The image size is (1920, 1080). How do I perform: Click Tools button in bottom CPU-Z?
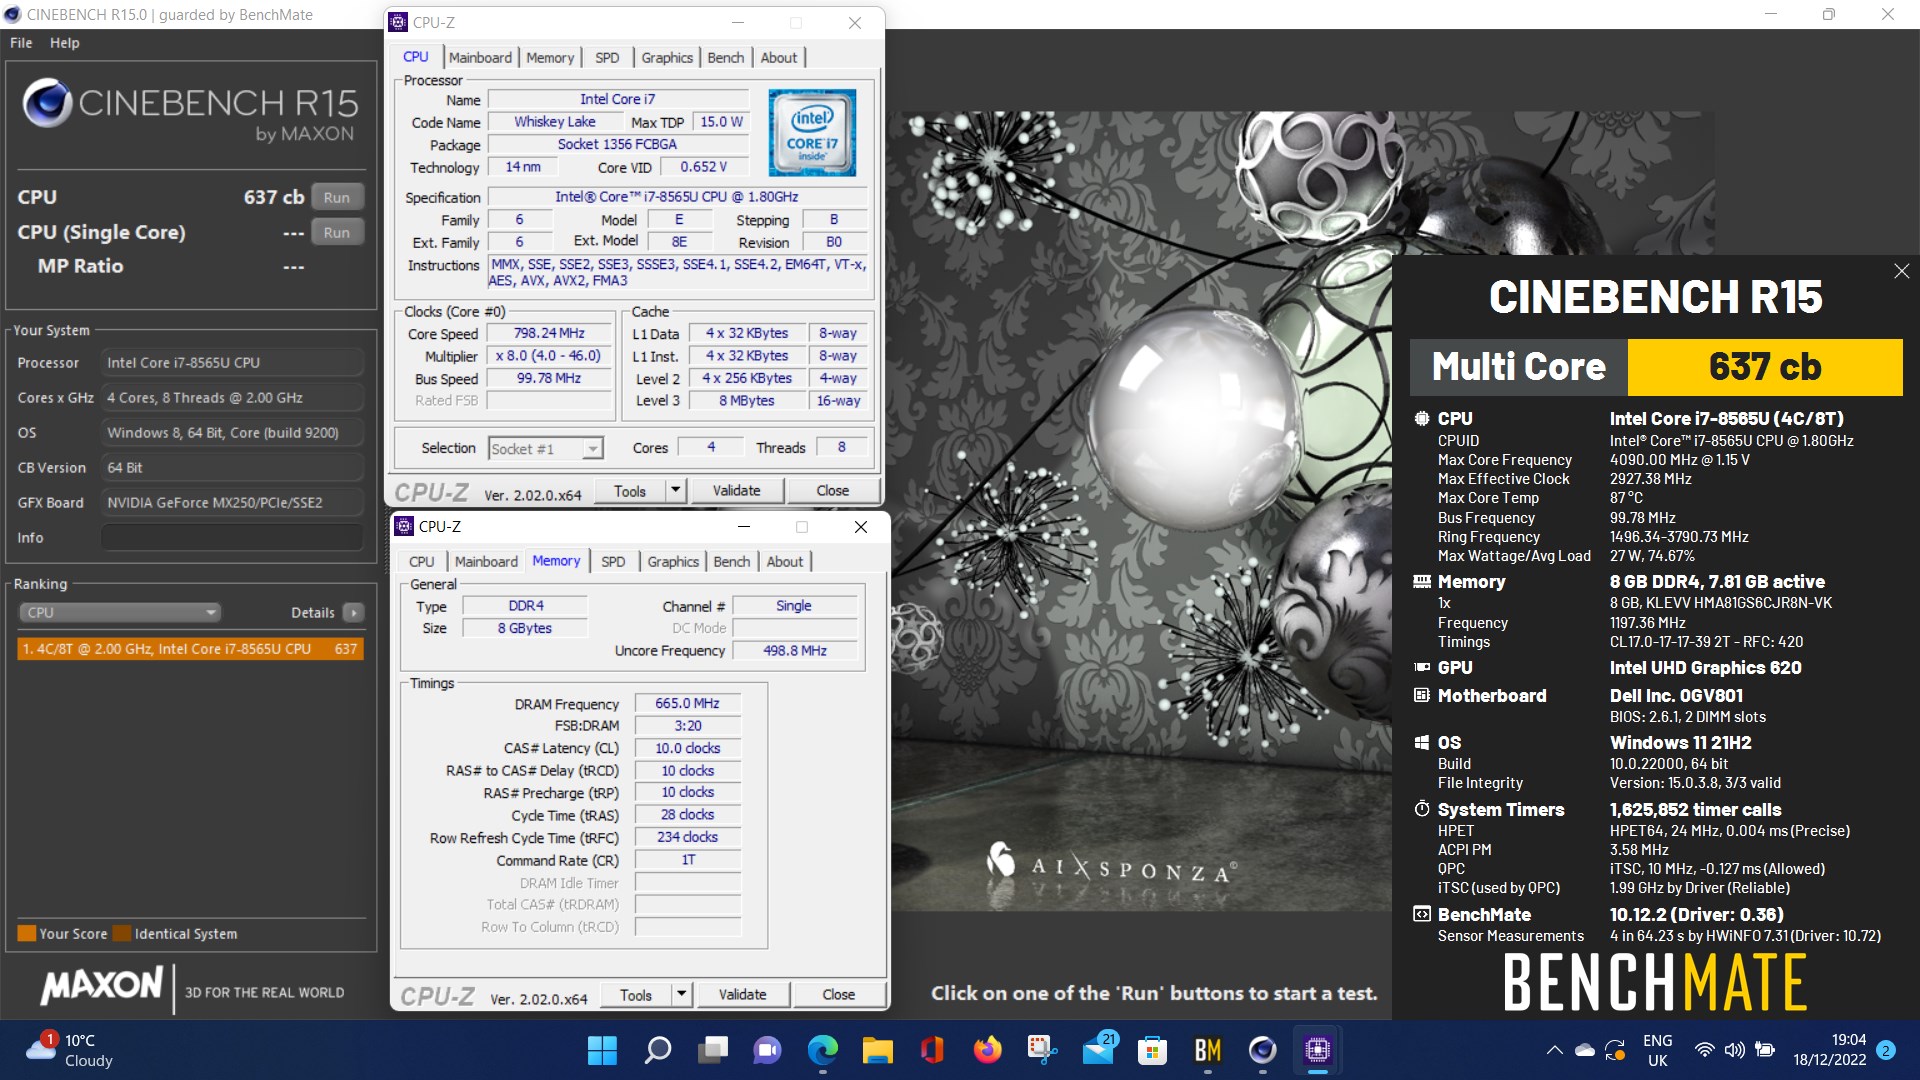coord(636,995)
